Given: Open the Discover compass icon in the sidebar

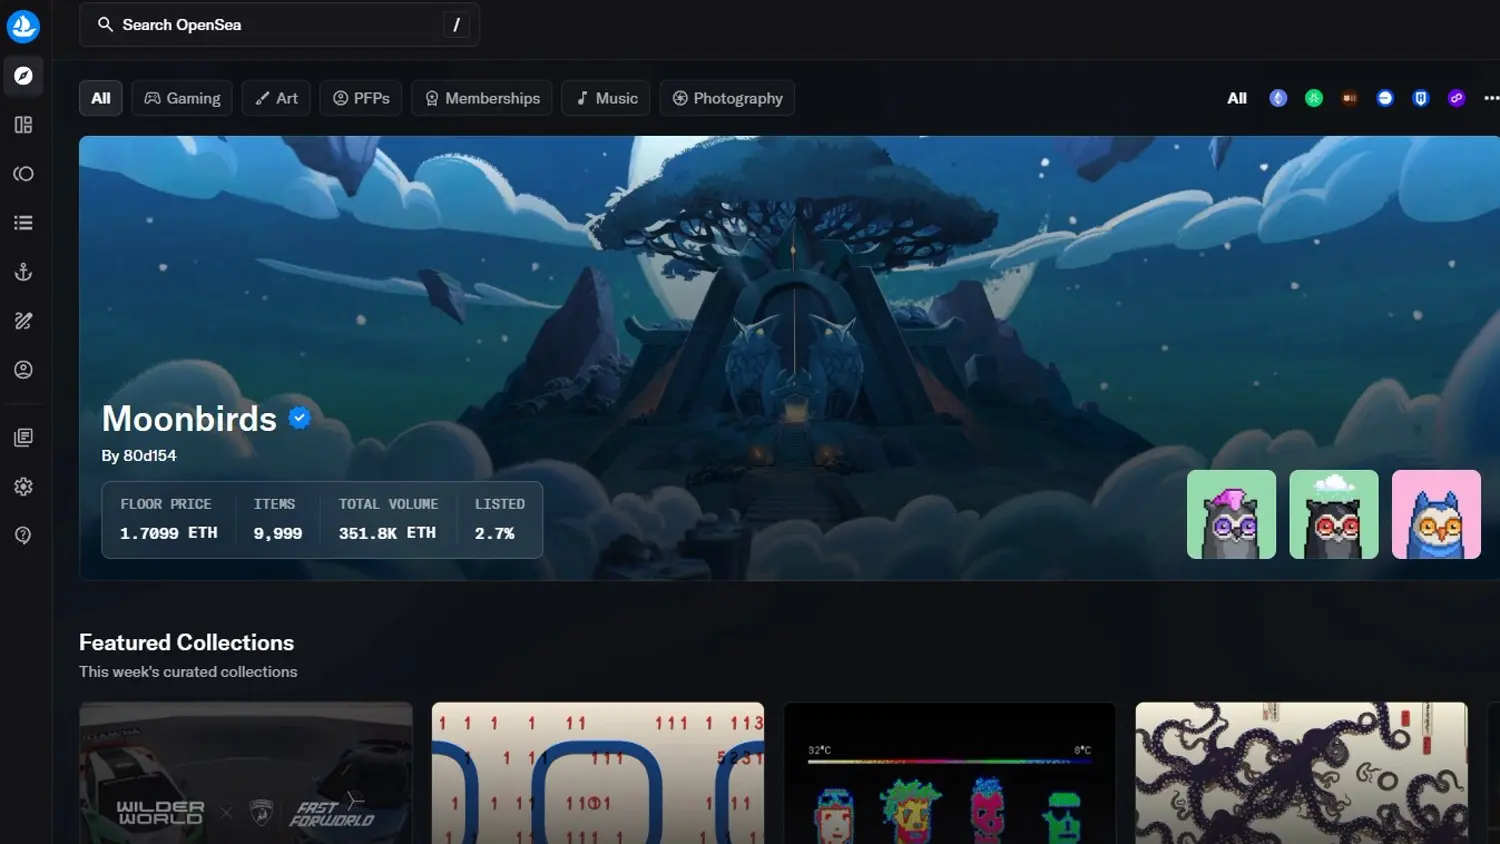Looking at the screenshot, I should pyautogui.click(x=23, y=76).
